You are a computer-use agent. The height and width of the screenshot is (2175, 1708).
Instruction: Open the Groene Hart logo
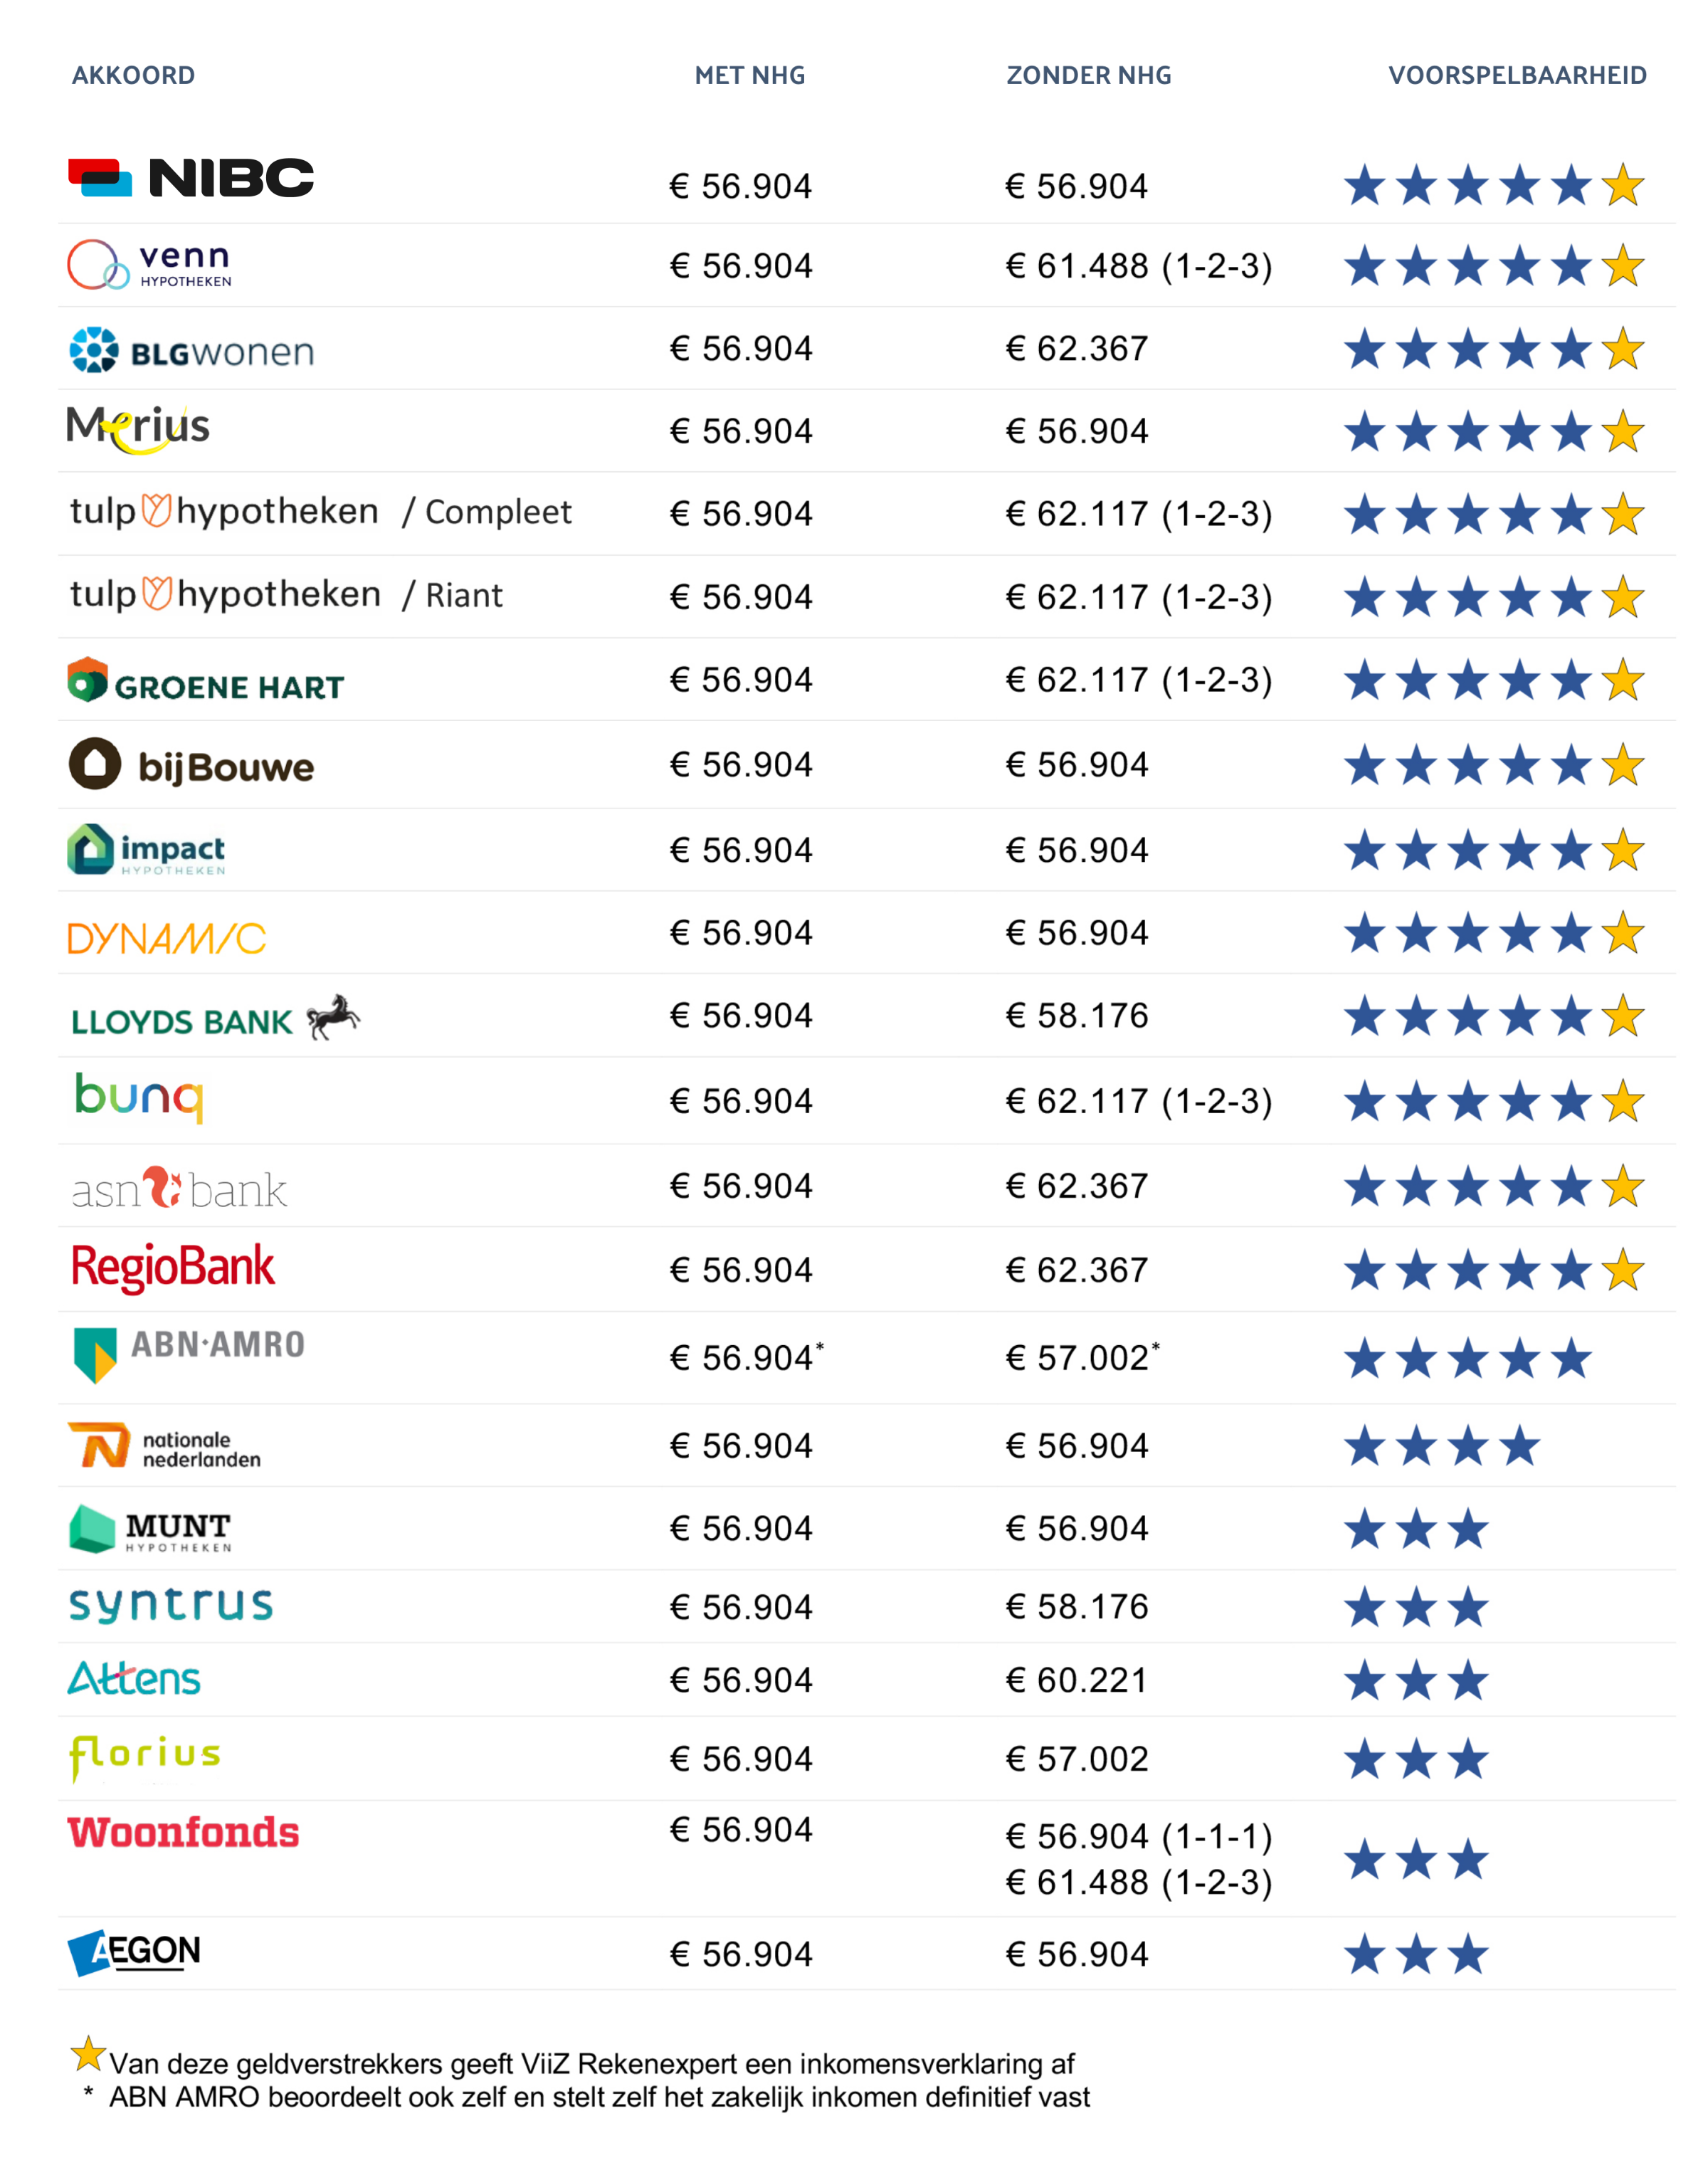tap(205, 681)
